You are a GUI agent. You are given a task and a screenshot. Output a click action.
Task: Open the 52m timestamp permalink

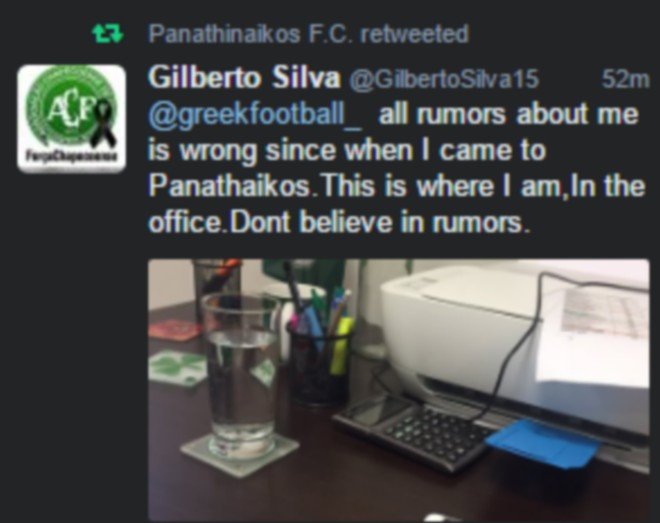pyautogui.click(x=625, y=79)
